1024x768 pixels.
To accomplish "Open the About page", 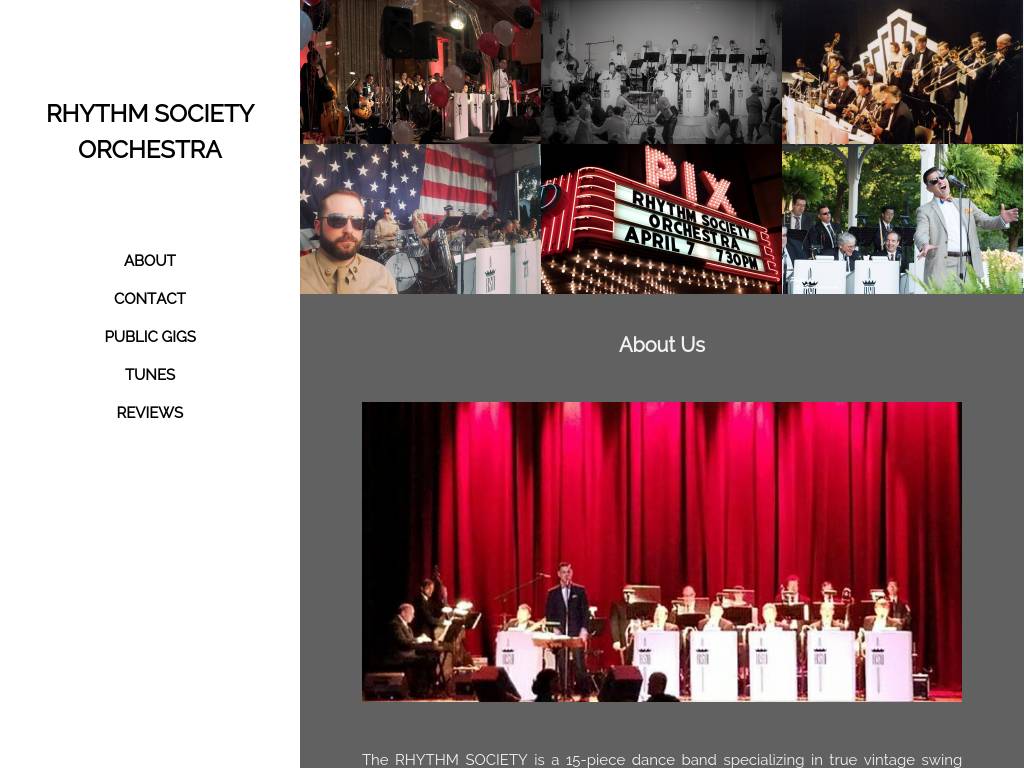I will (x=150, y=261).
